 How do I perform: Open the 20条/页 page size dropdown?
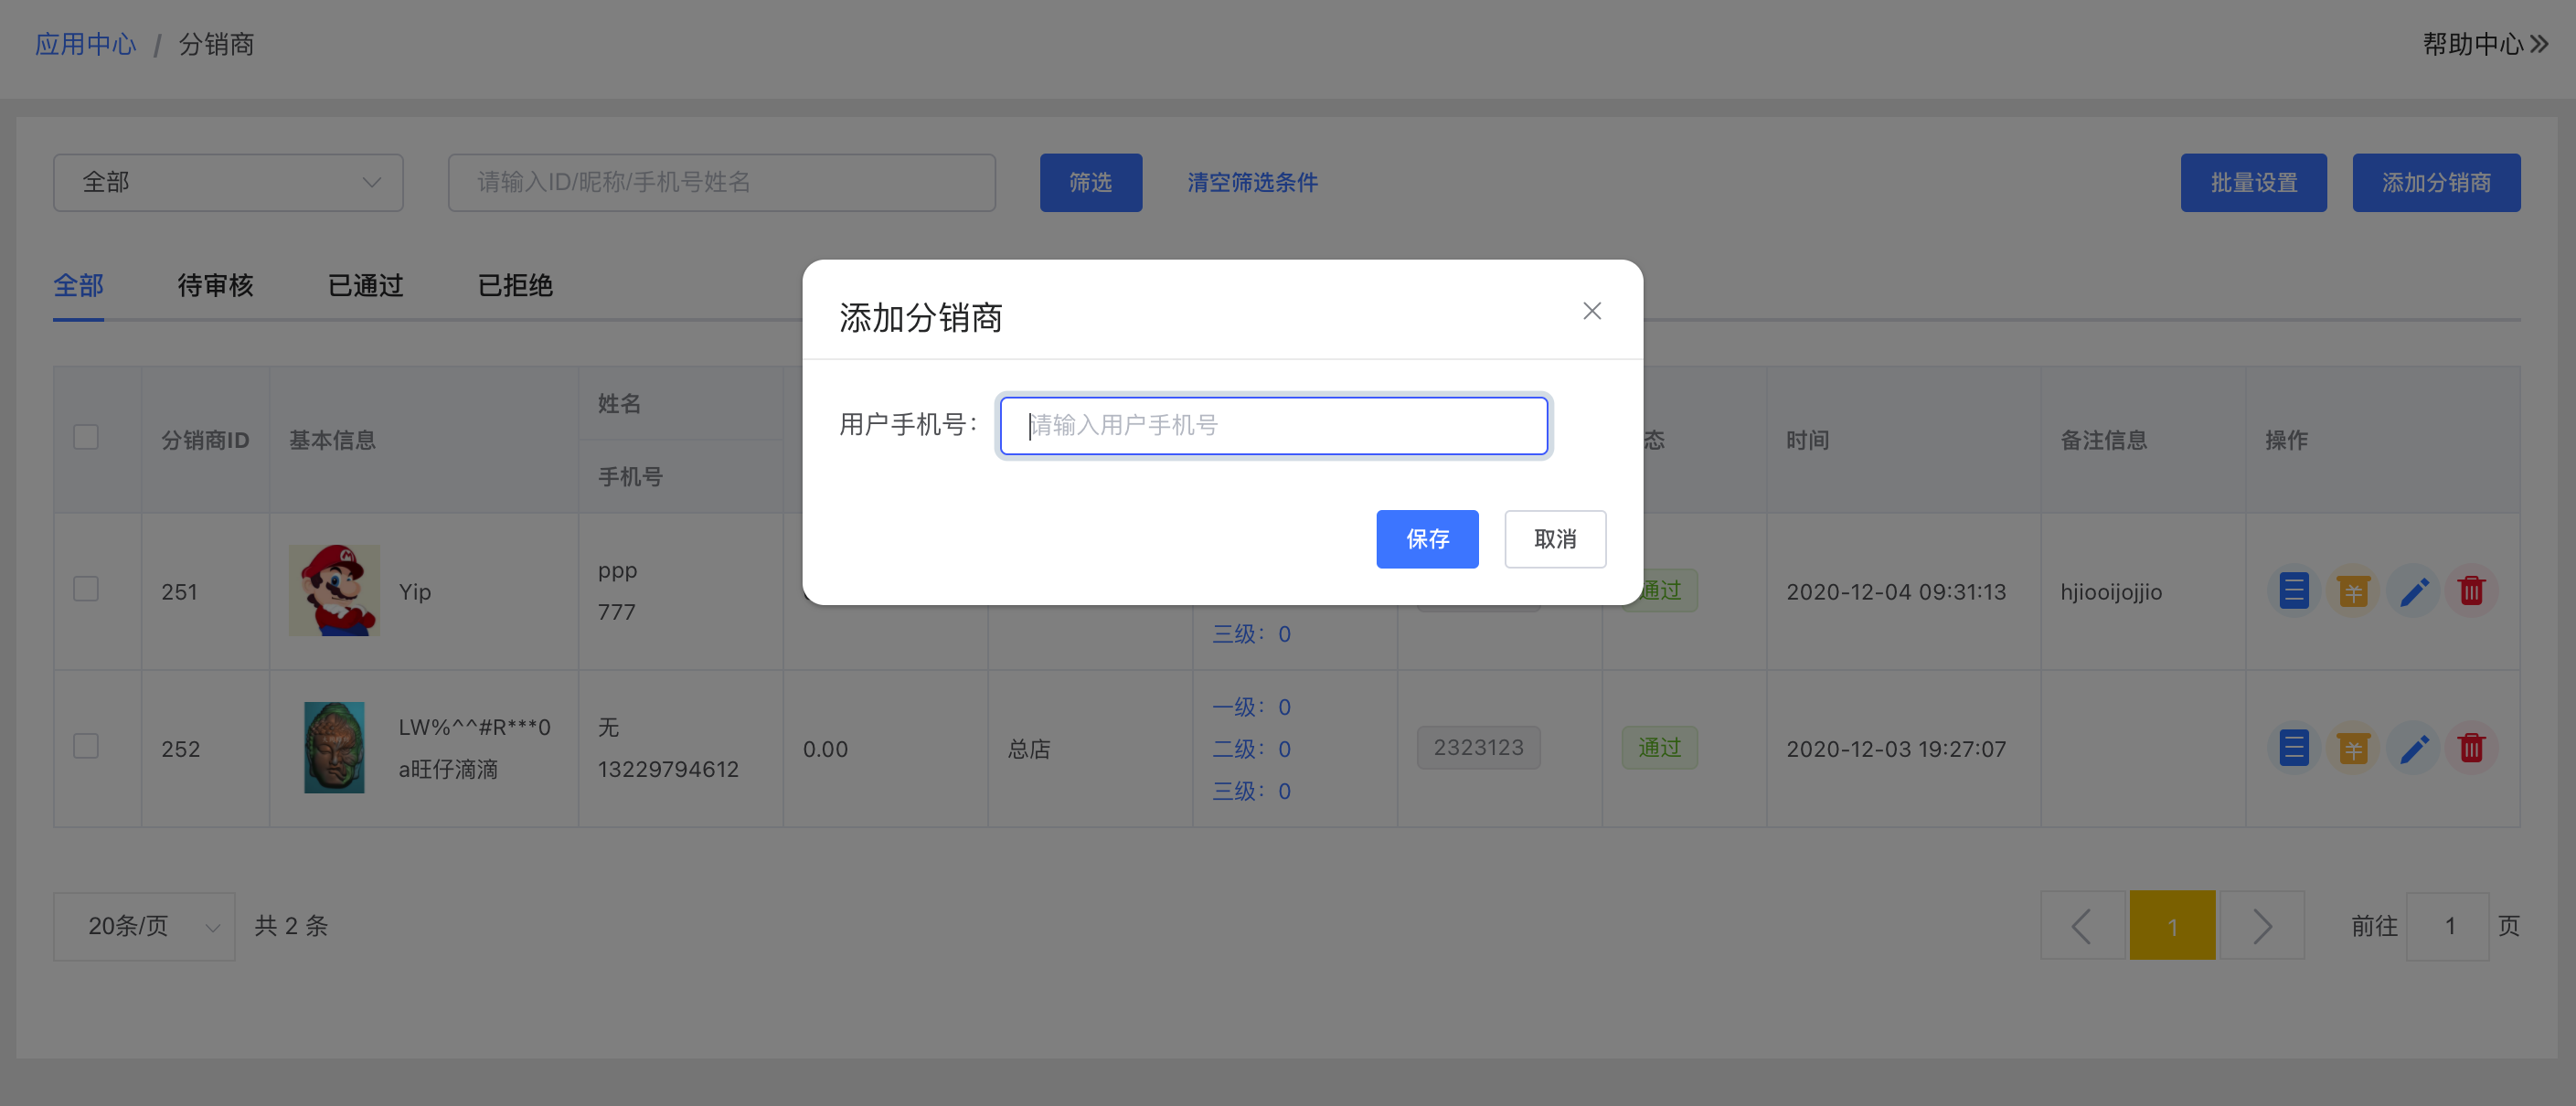(144, 926)
